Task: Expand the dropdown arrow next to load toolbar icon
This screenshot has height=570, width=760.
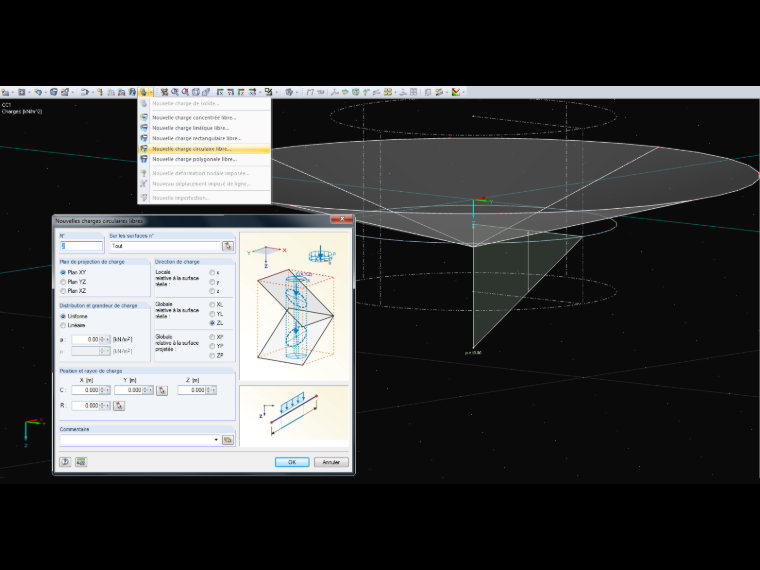Action: (151, 92)
